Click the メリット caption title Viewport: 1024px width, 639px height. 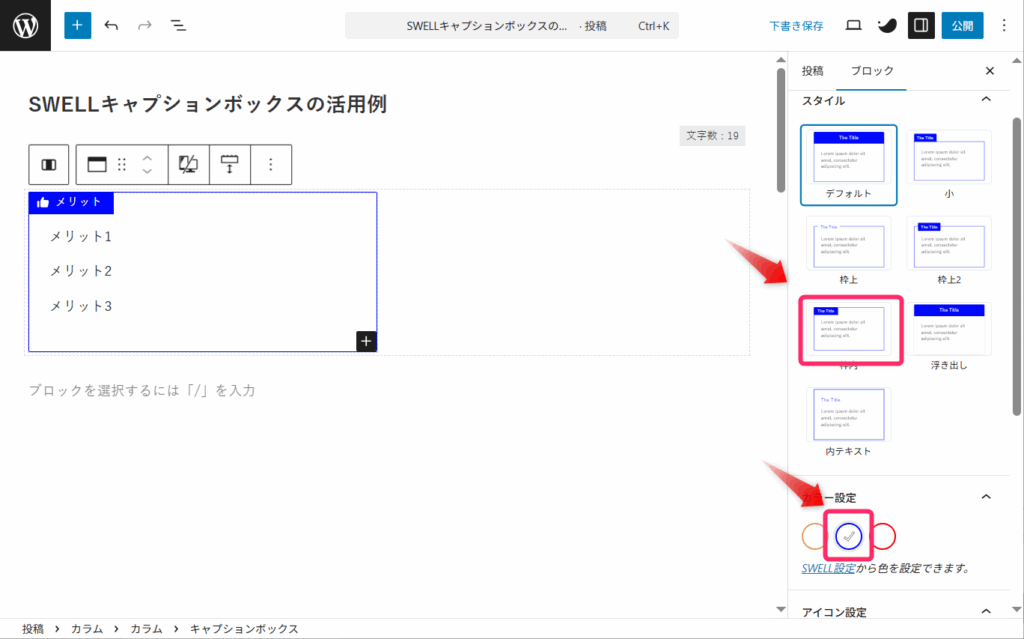tap(78, 202)
